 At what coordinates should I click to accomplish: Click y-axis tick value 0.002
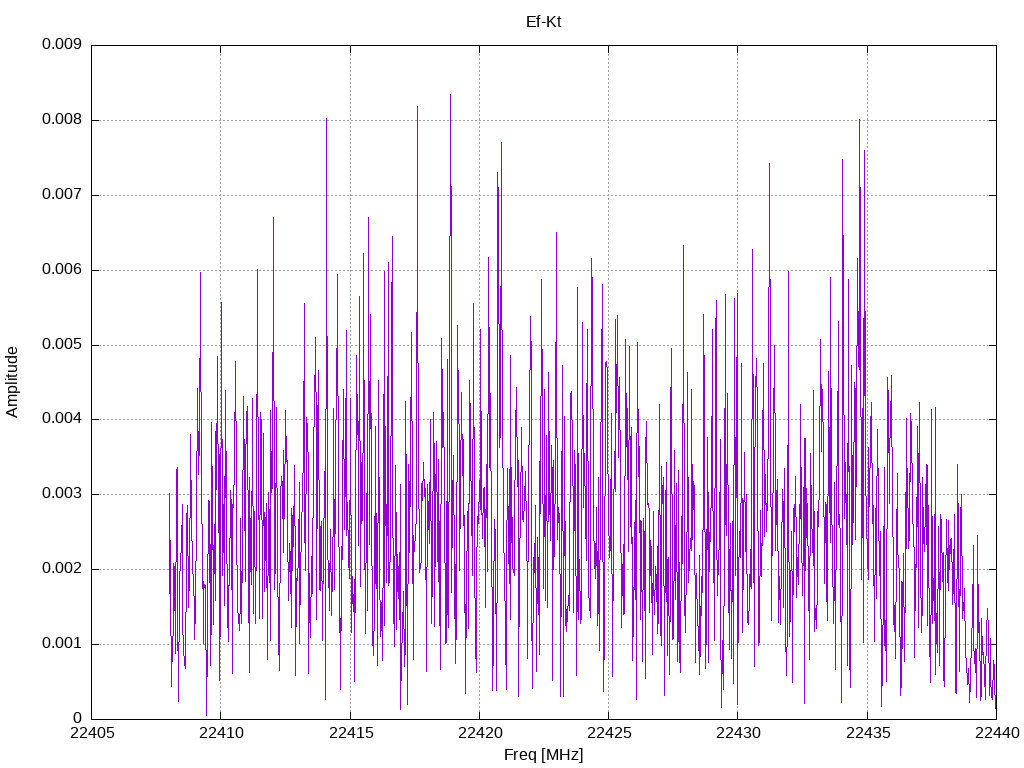[62, 569]
